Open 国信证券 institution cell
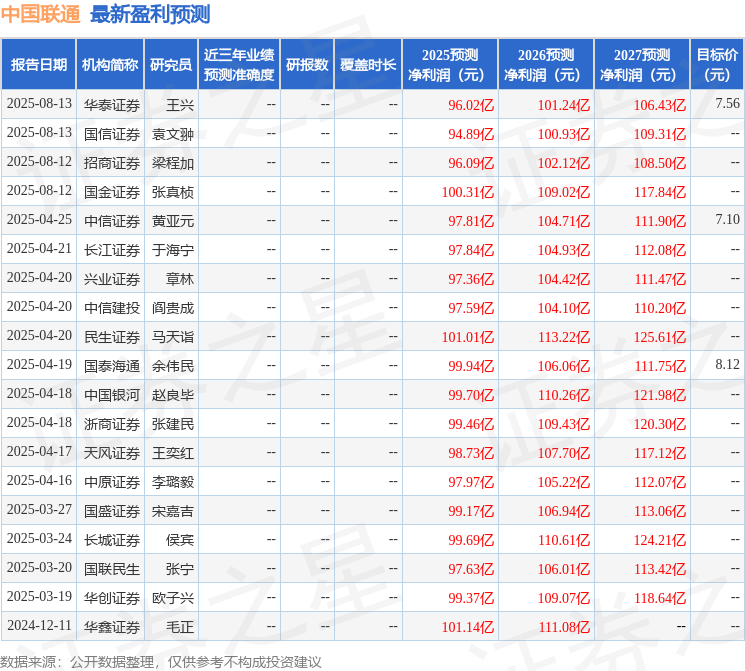This screenshot has width=745, height=671. [x=112, y=134]
